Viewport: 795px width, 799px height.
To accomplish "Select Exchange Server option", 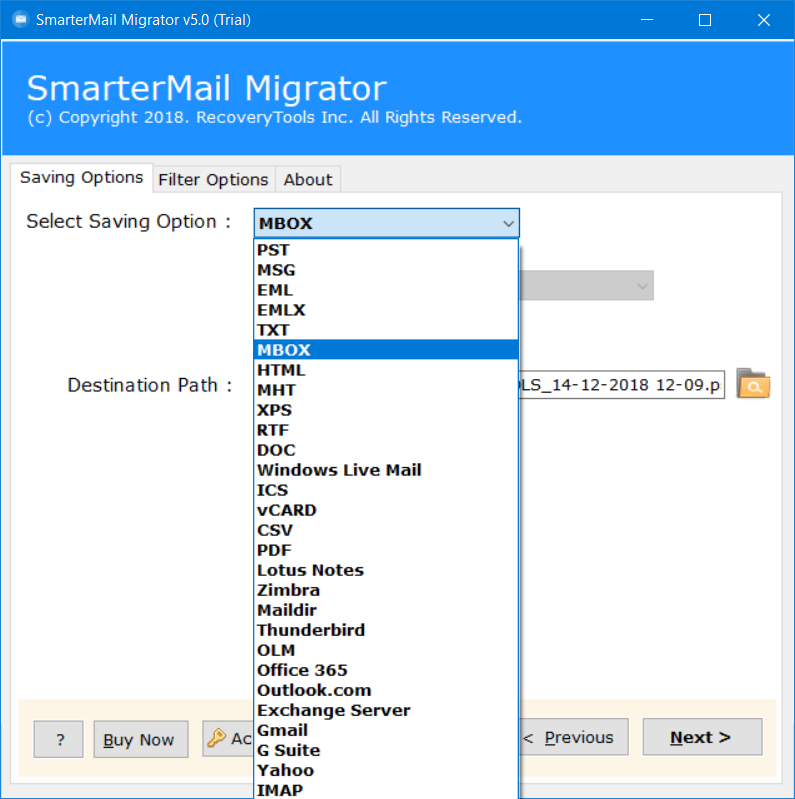I will pyautogui.click(x=386, y=710).
